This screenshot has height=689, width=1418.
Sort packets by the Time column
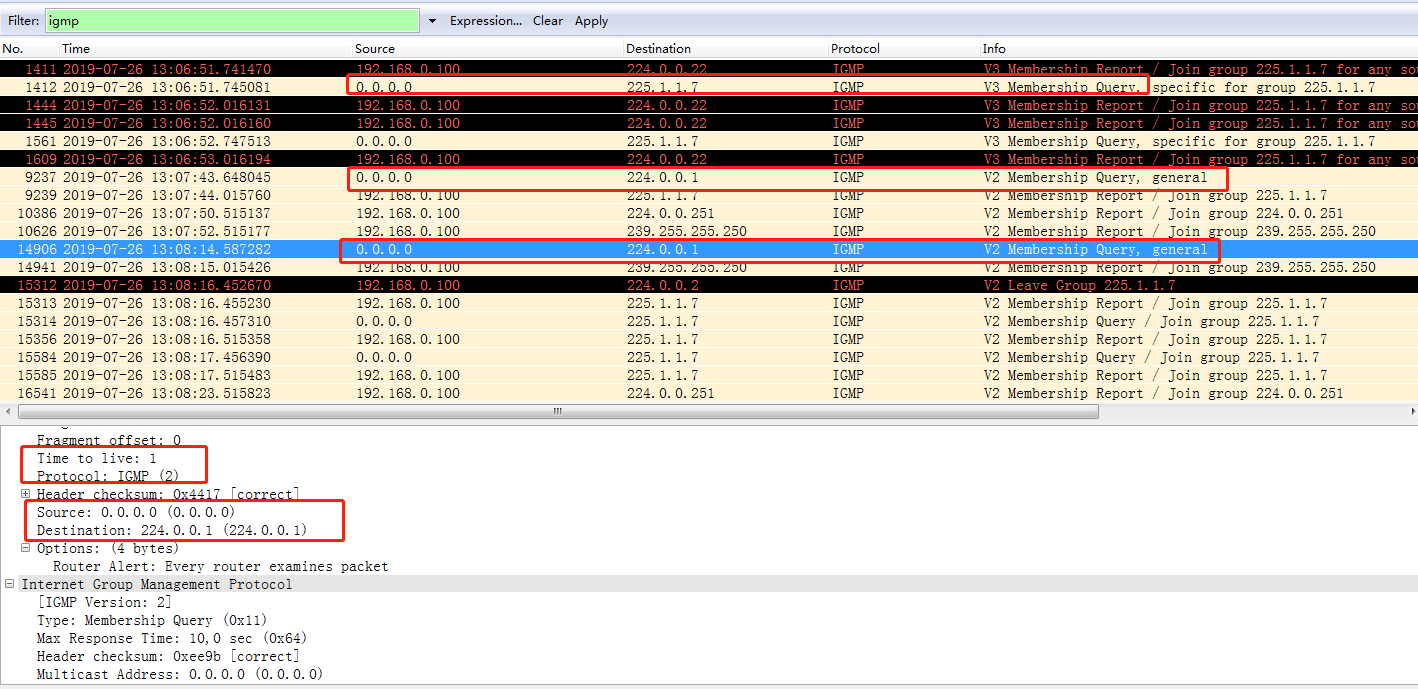tap(75, 48)
